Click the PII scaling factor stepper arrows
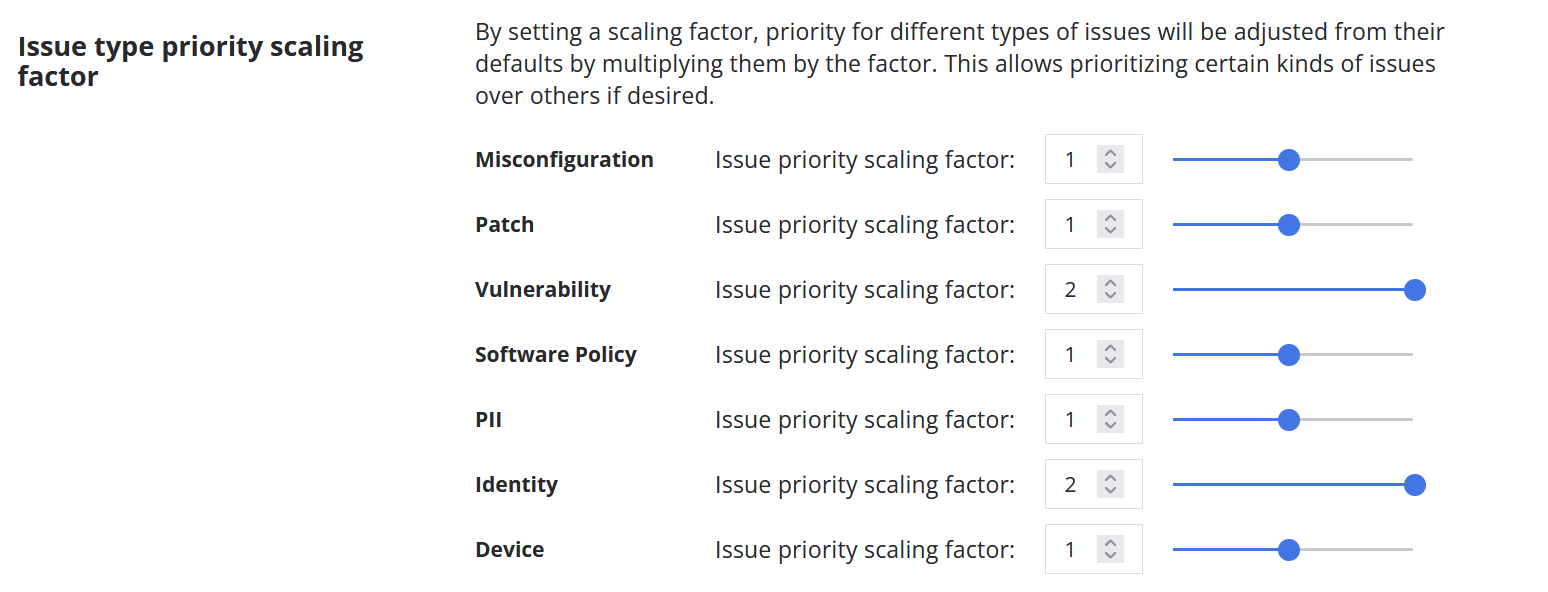Viewport: 1548px width, 592px height. [1110, 419]
